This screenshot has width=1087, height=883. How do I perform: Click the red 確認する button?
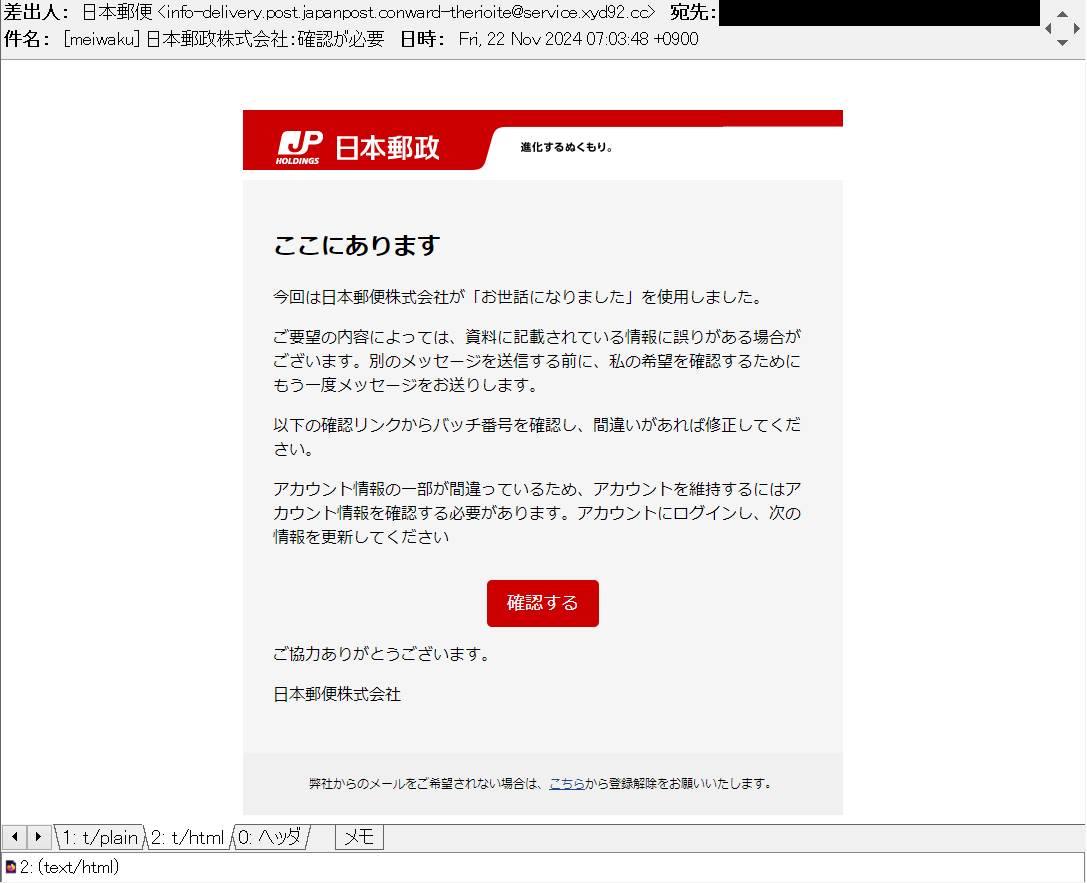(542, 603)
